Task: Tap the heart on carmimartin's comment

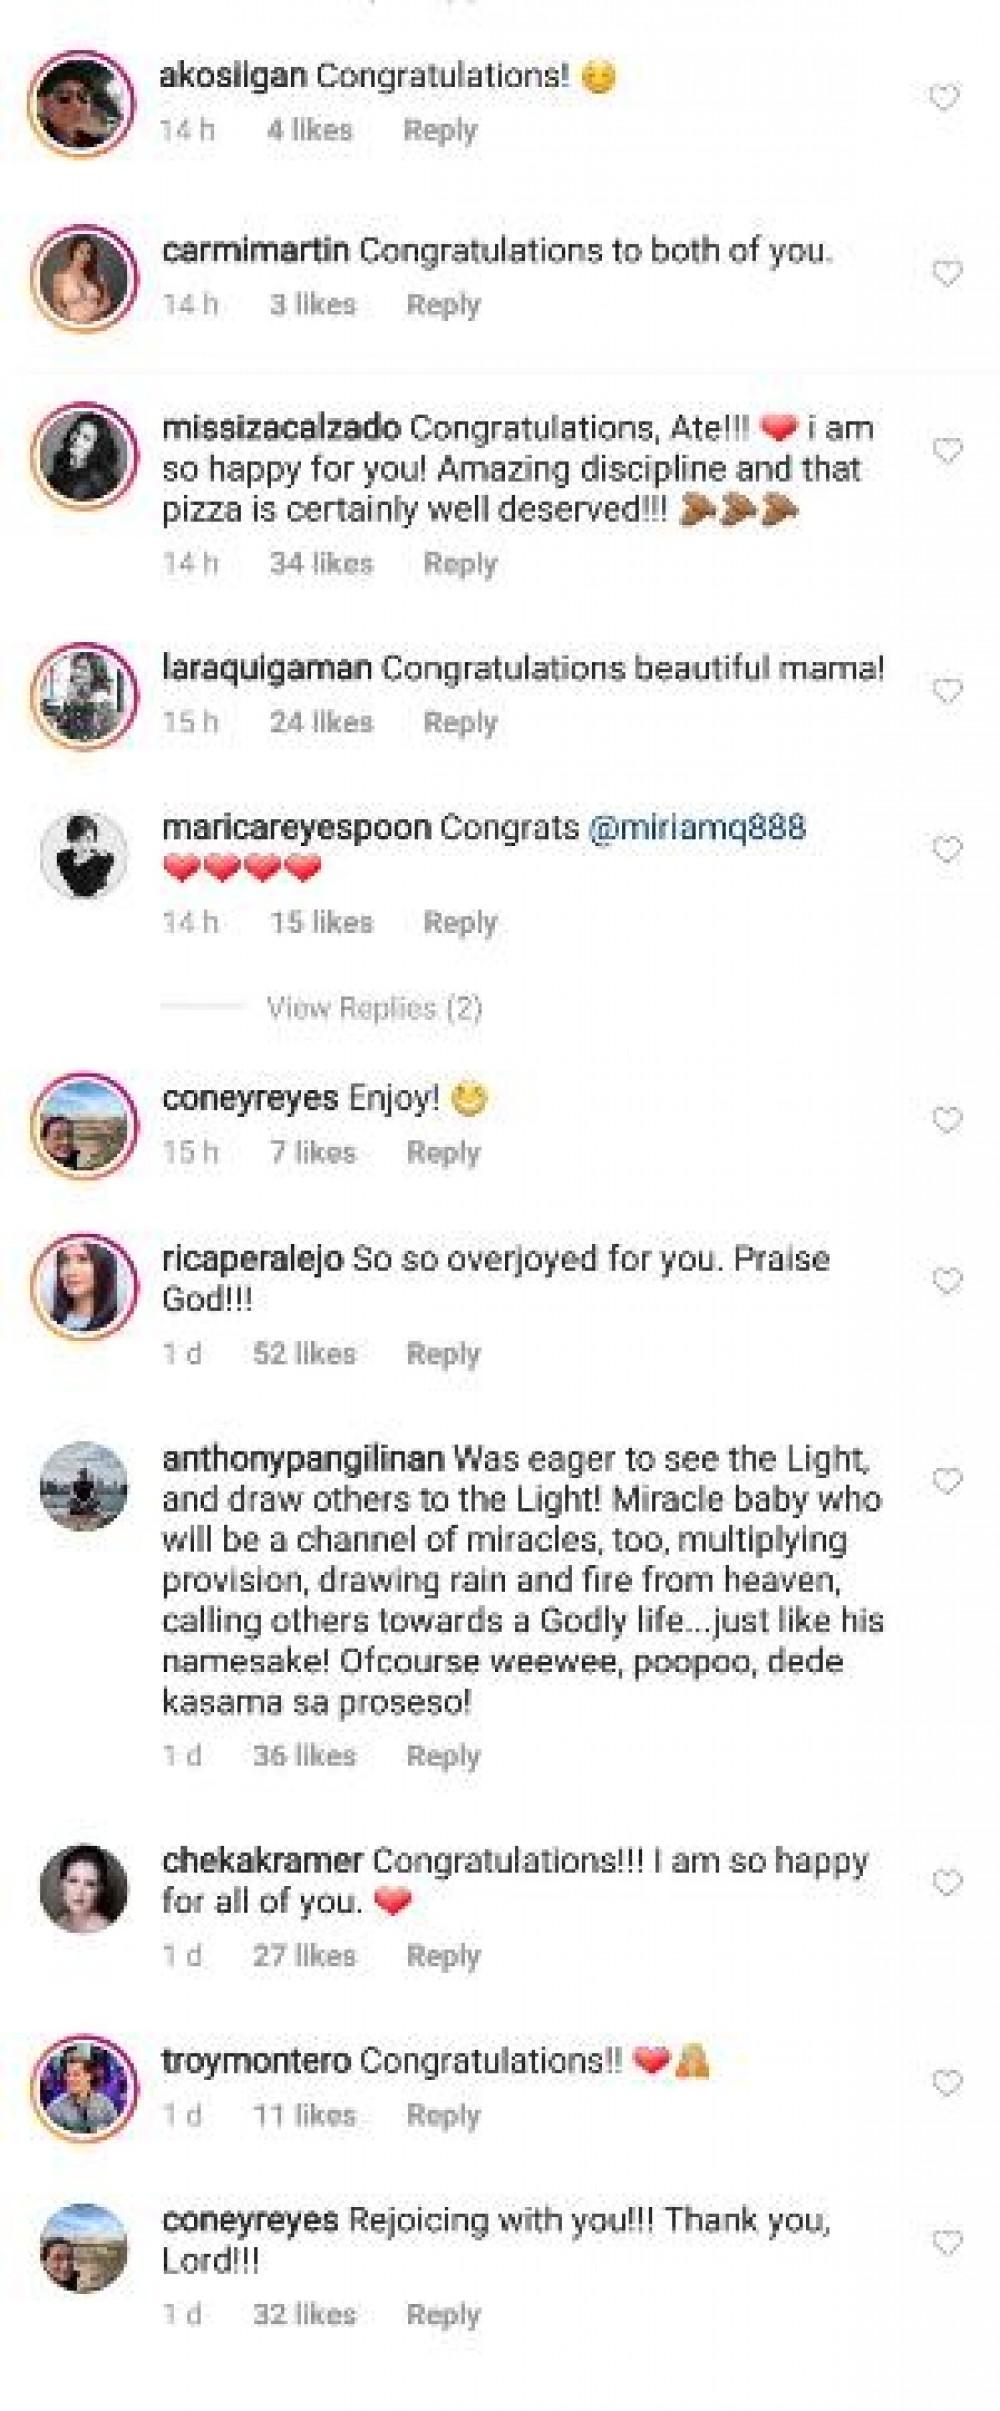Action: coord(946,273)
